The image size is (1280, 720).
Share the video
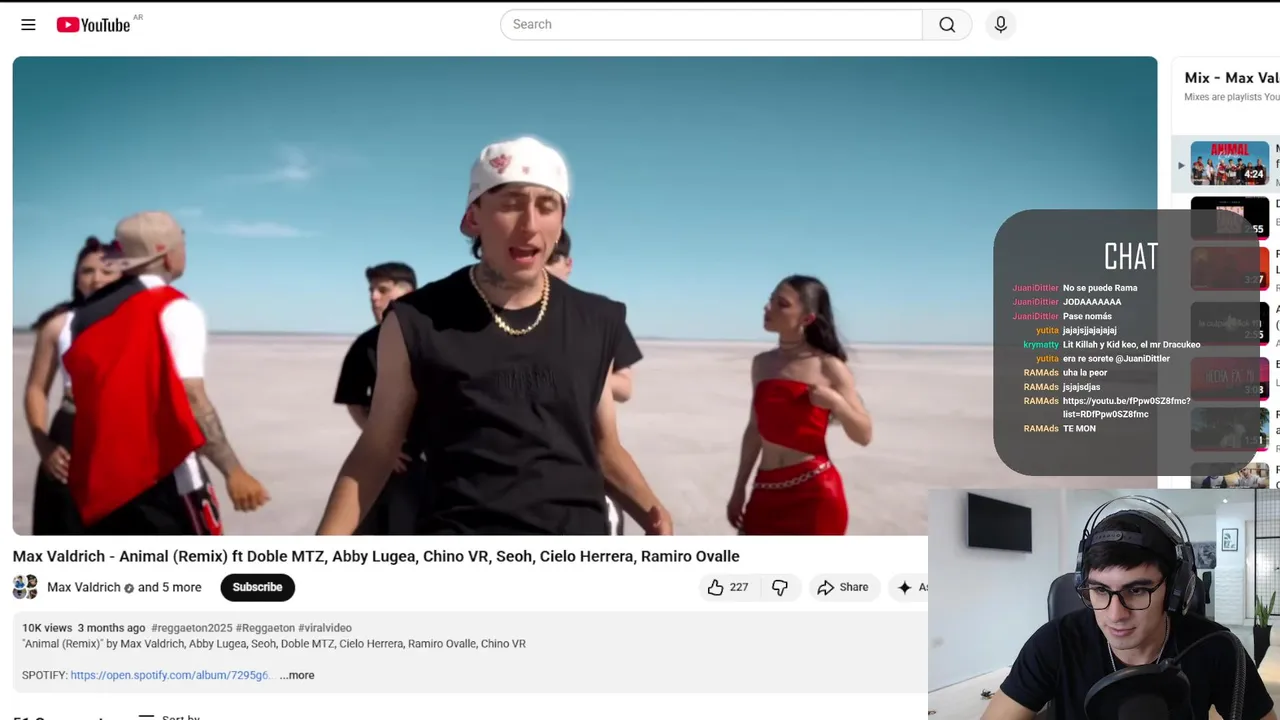(843, 587)
